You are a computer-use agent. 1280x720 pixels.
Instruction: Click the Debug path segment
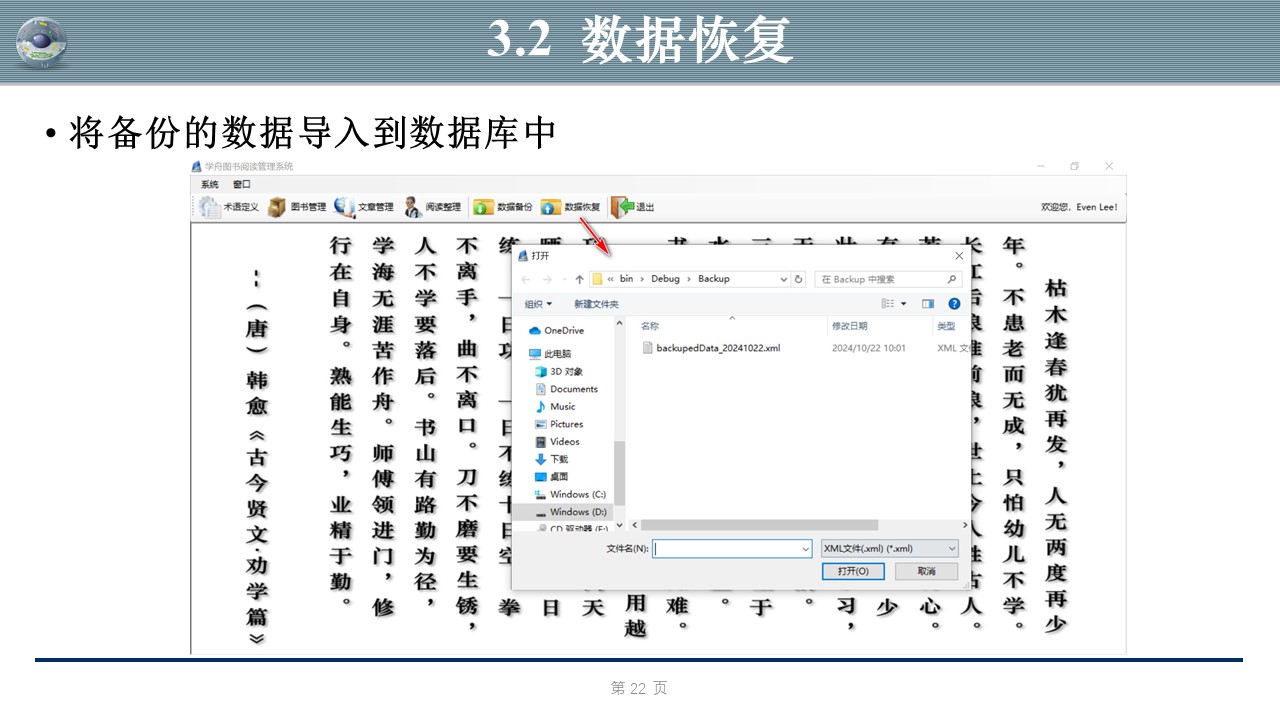tap(665, 279)
